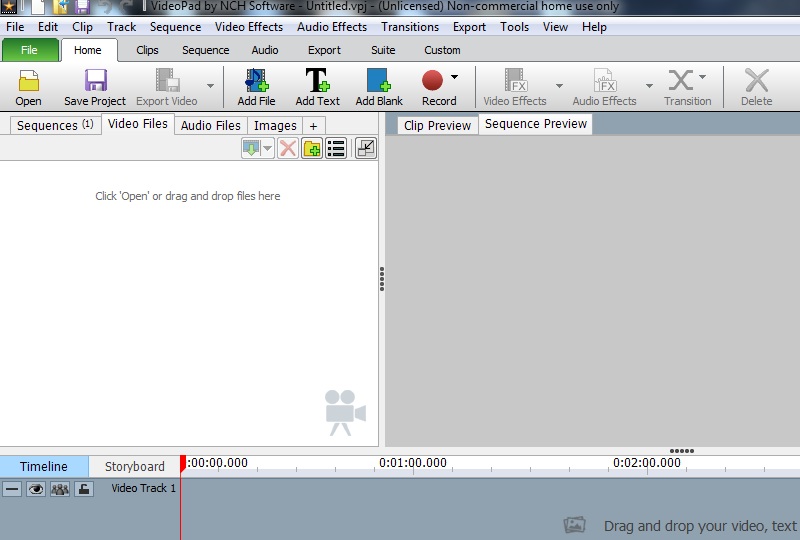Select the Audio Files bin tab

(211, 125)
